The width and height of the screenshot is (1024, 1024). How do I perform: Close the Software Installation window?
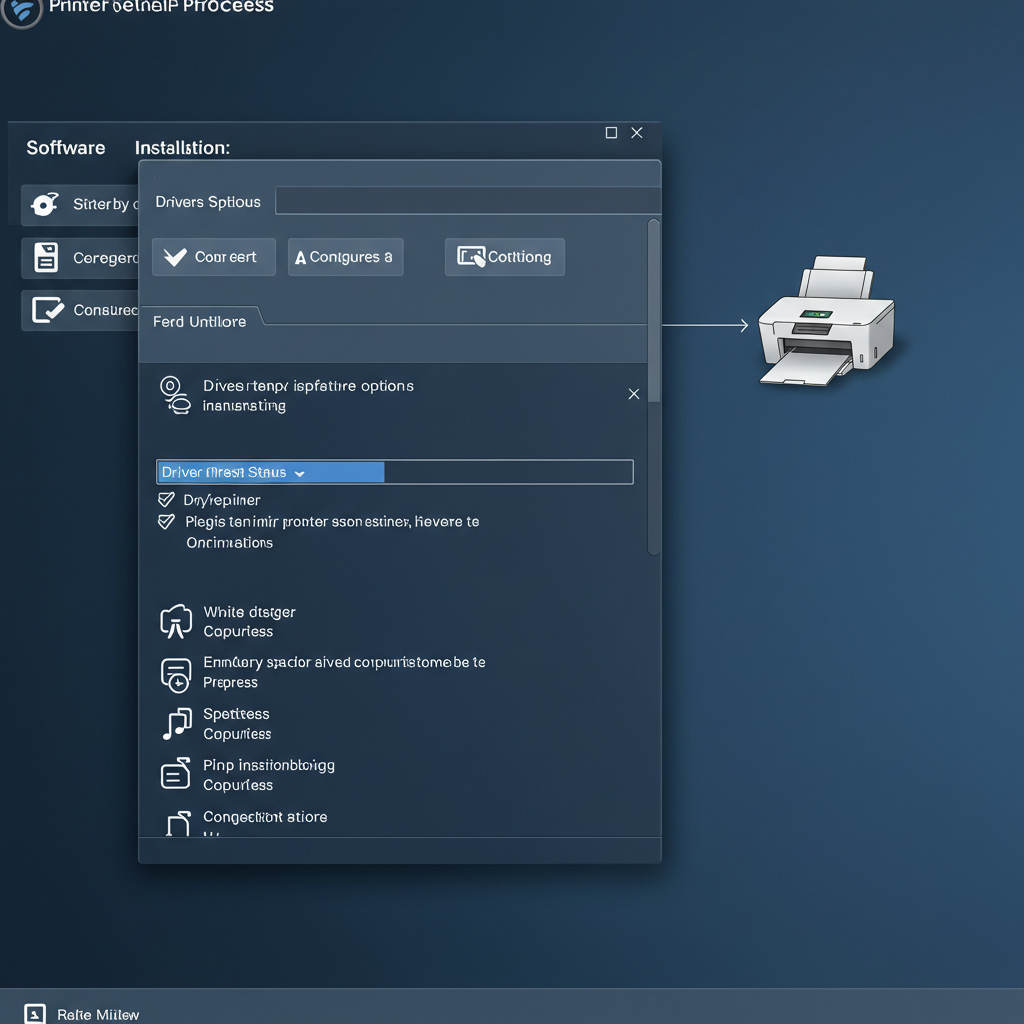[x=637, y=133]
